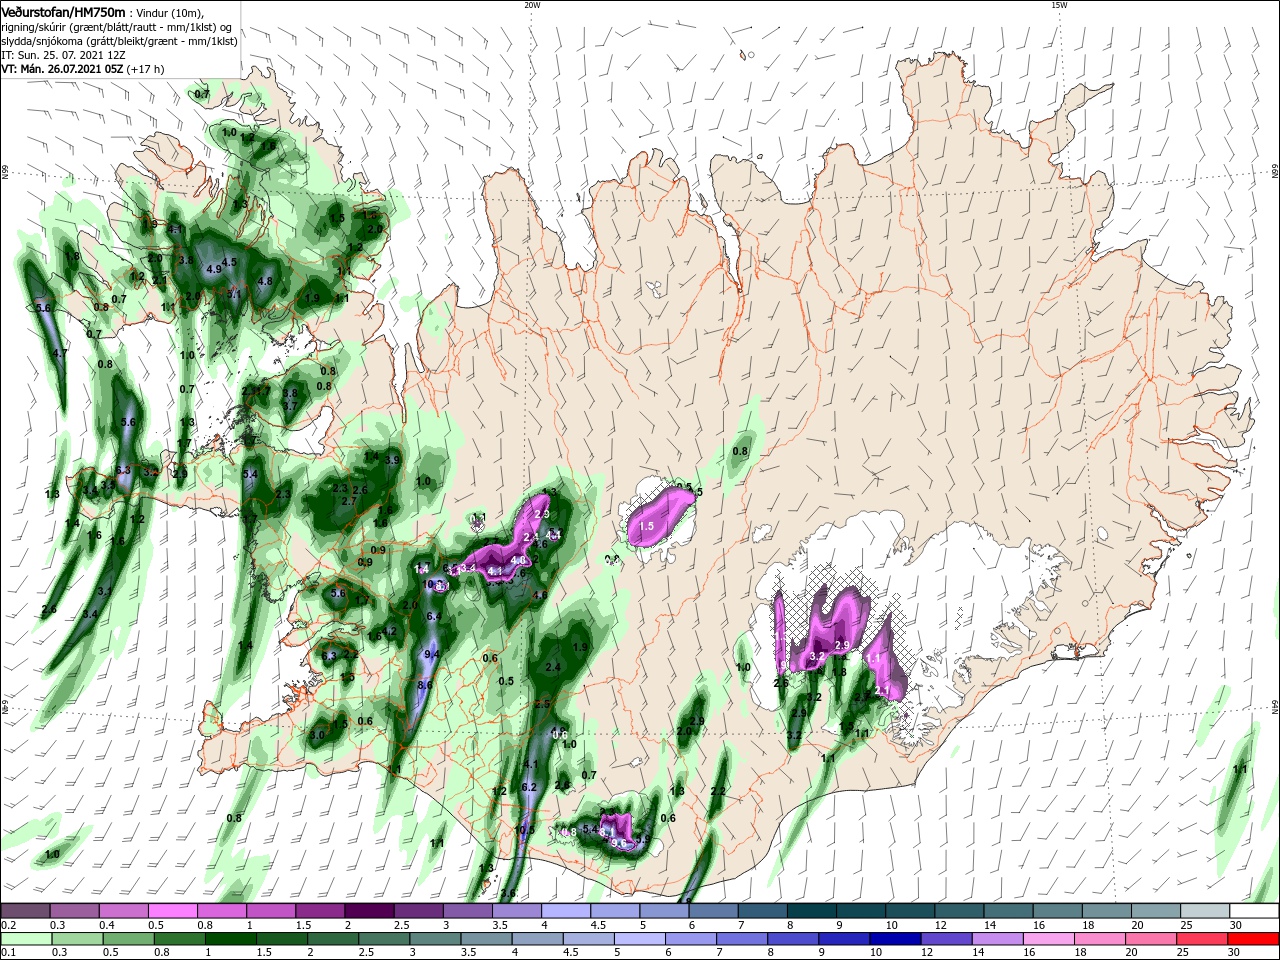Click the '0.1' label in the lower legend row
Image resolution: width=1280 pixels, height=960 pixels.
[x=8, y=953]
